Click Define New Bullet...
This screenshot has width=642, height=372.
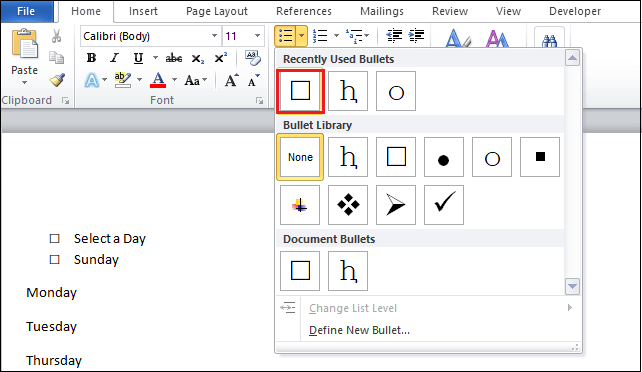[x=359, y=330]
